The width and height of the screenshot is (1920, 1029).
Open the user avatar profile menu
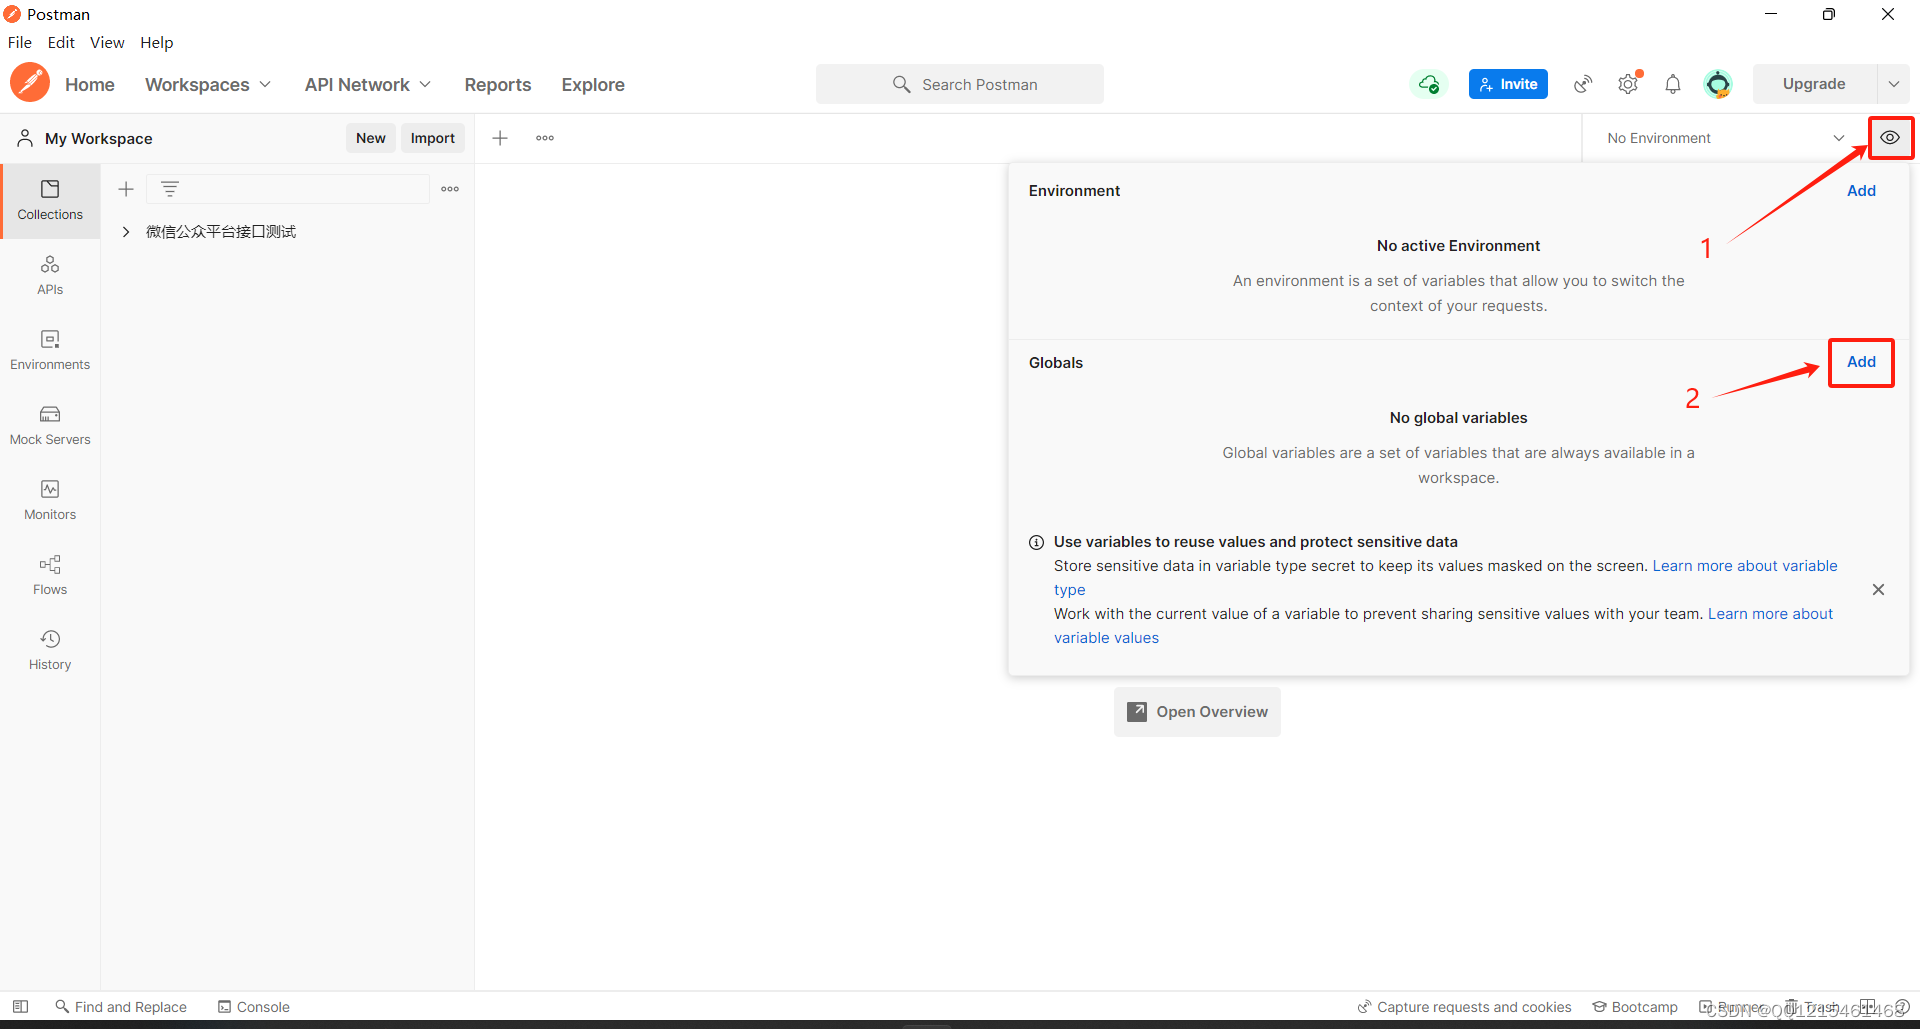point(1718,84)
